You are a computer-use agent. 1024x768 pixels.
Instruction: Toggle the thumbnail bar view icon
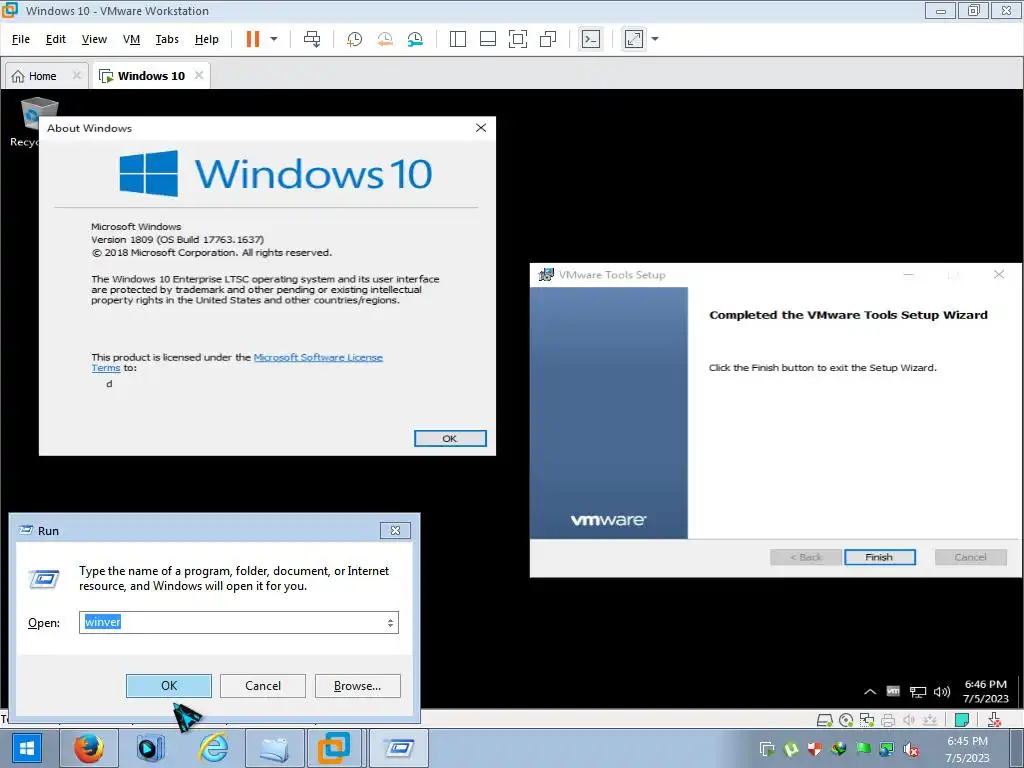coord(488,39)
